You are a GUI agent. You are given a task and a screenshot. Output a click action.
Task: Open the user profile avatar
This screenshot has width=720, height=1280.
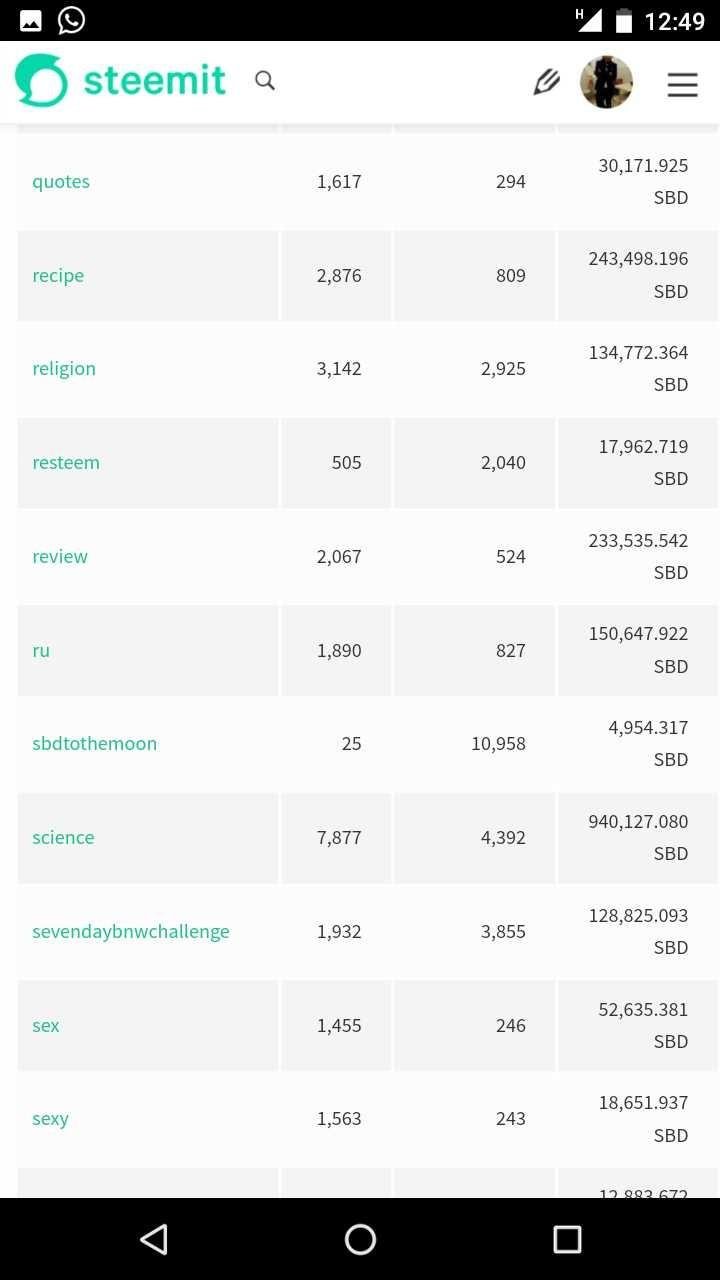[x=606, y=82]
